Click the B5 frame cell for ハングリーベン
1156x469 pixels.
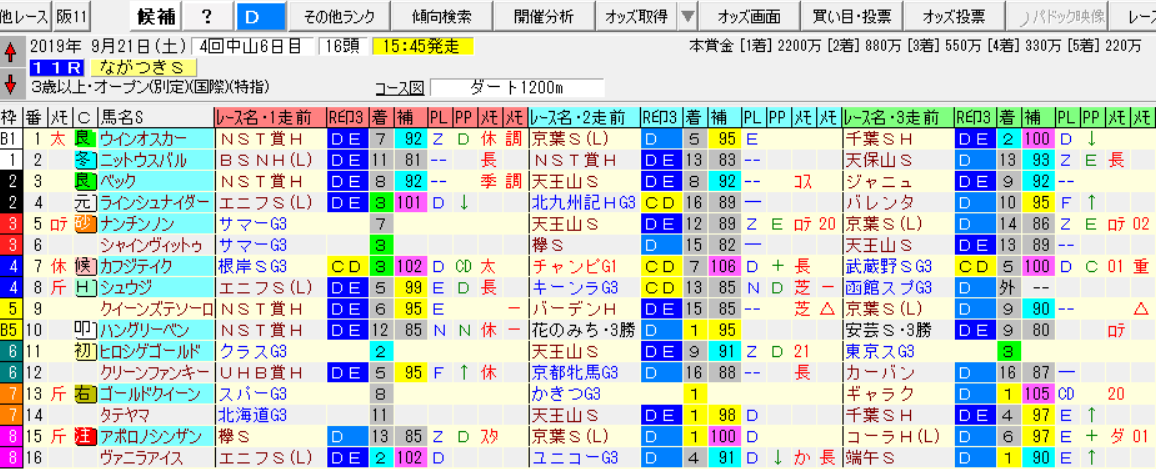[x=10, y=330]
